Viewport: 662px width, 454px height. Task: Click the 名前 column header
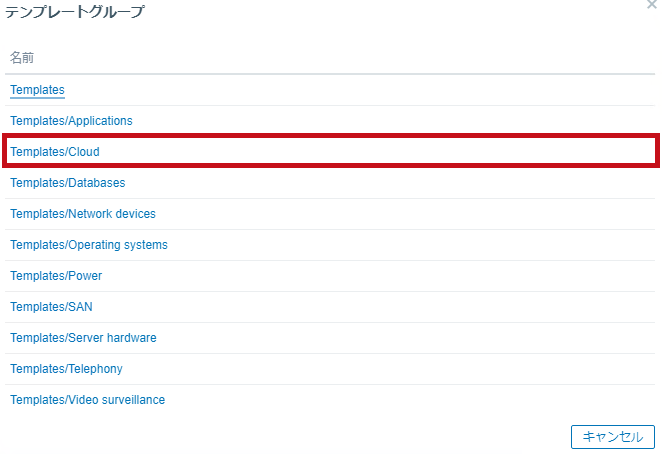22,57
